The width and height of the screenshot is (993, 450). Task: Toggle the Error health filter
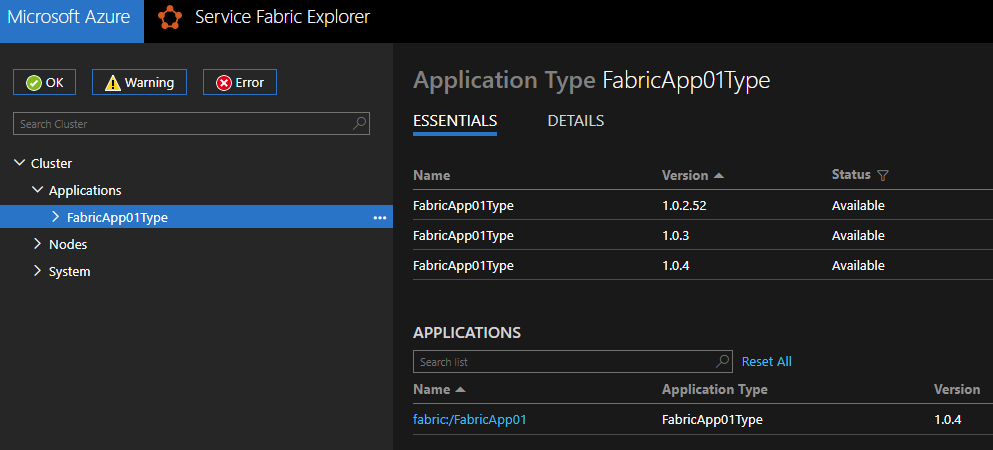tap(240, 82)
